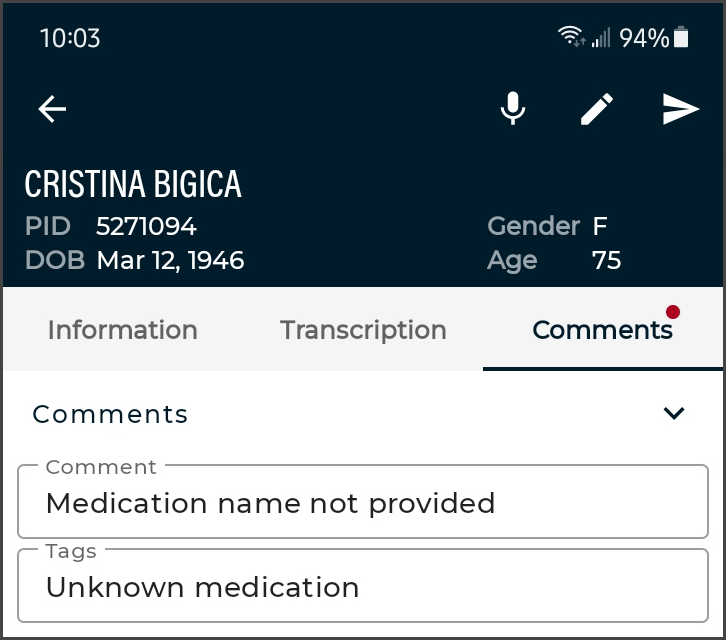This screenshot has width=726, height=640.
Task: Tap the pencil edit icon
Action: 597,109
